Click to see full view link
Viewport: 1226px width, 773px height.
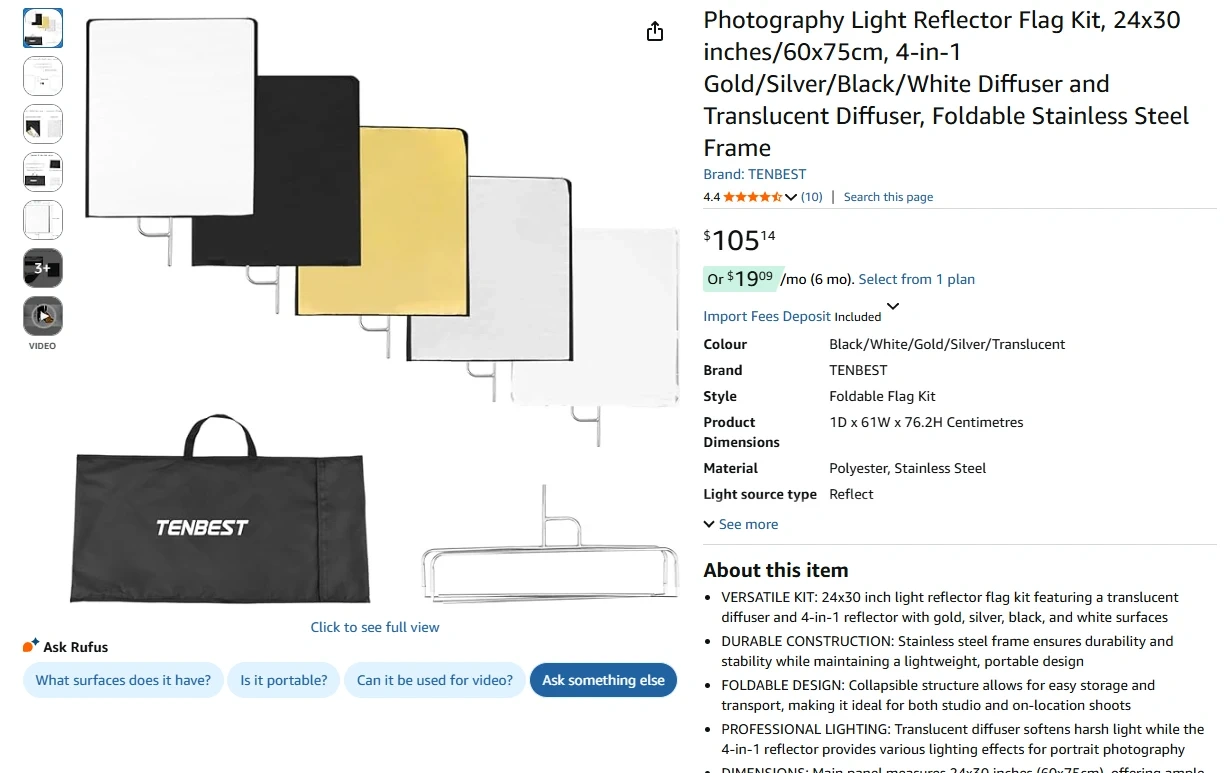pos(375,627)
